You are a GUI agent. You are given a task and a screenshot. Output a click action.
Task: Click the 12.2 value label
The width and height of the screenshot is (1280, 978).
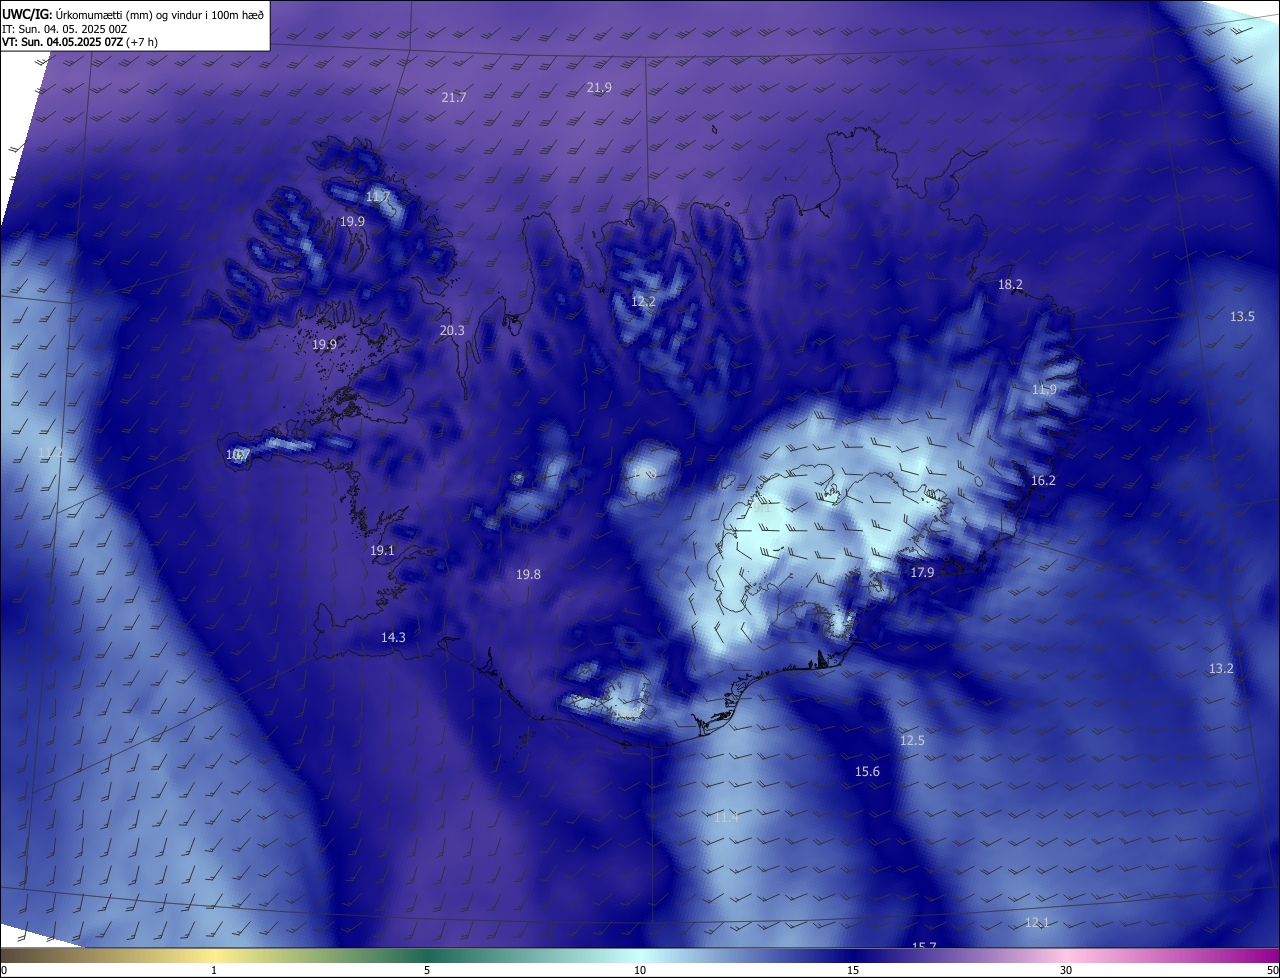pyautogui.click(x=643, y=302)
